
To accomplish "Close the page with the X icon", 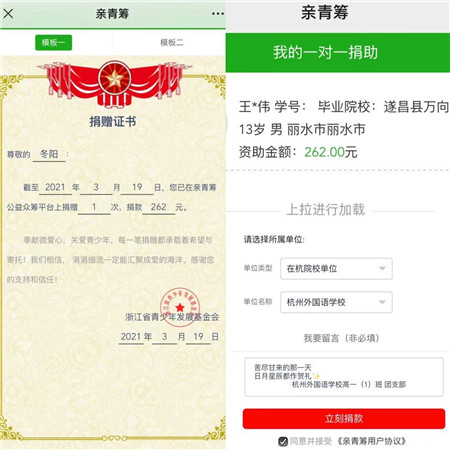I will pyautogui.click(x=8, y=13).
